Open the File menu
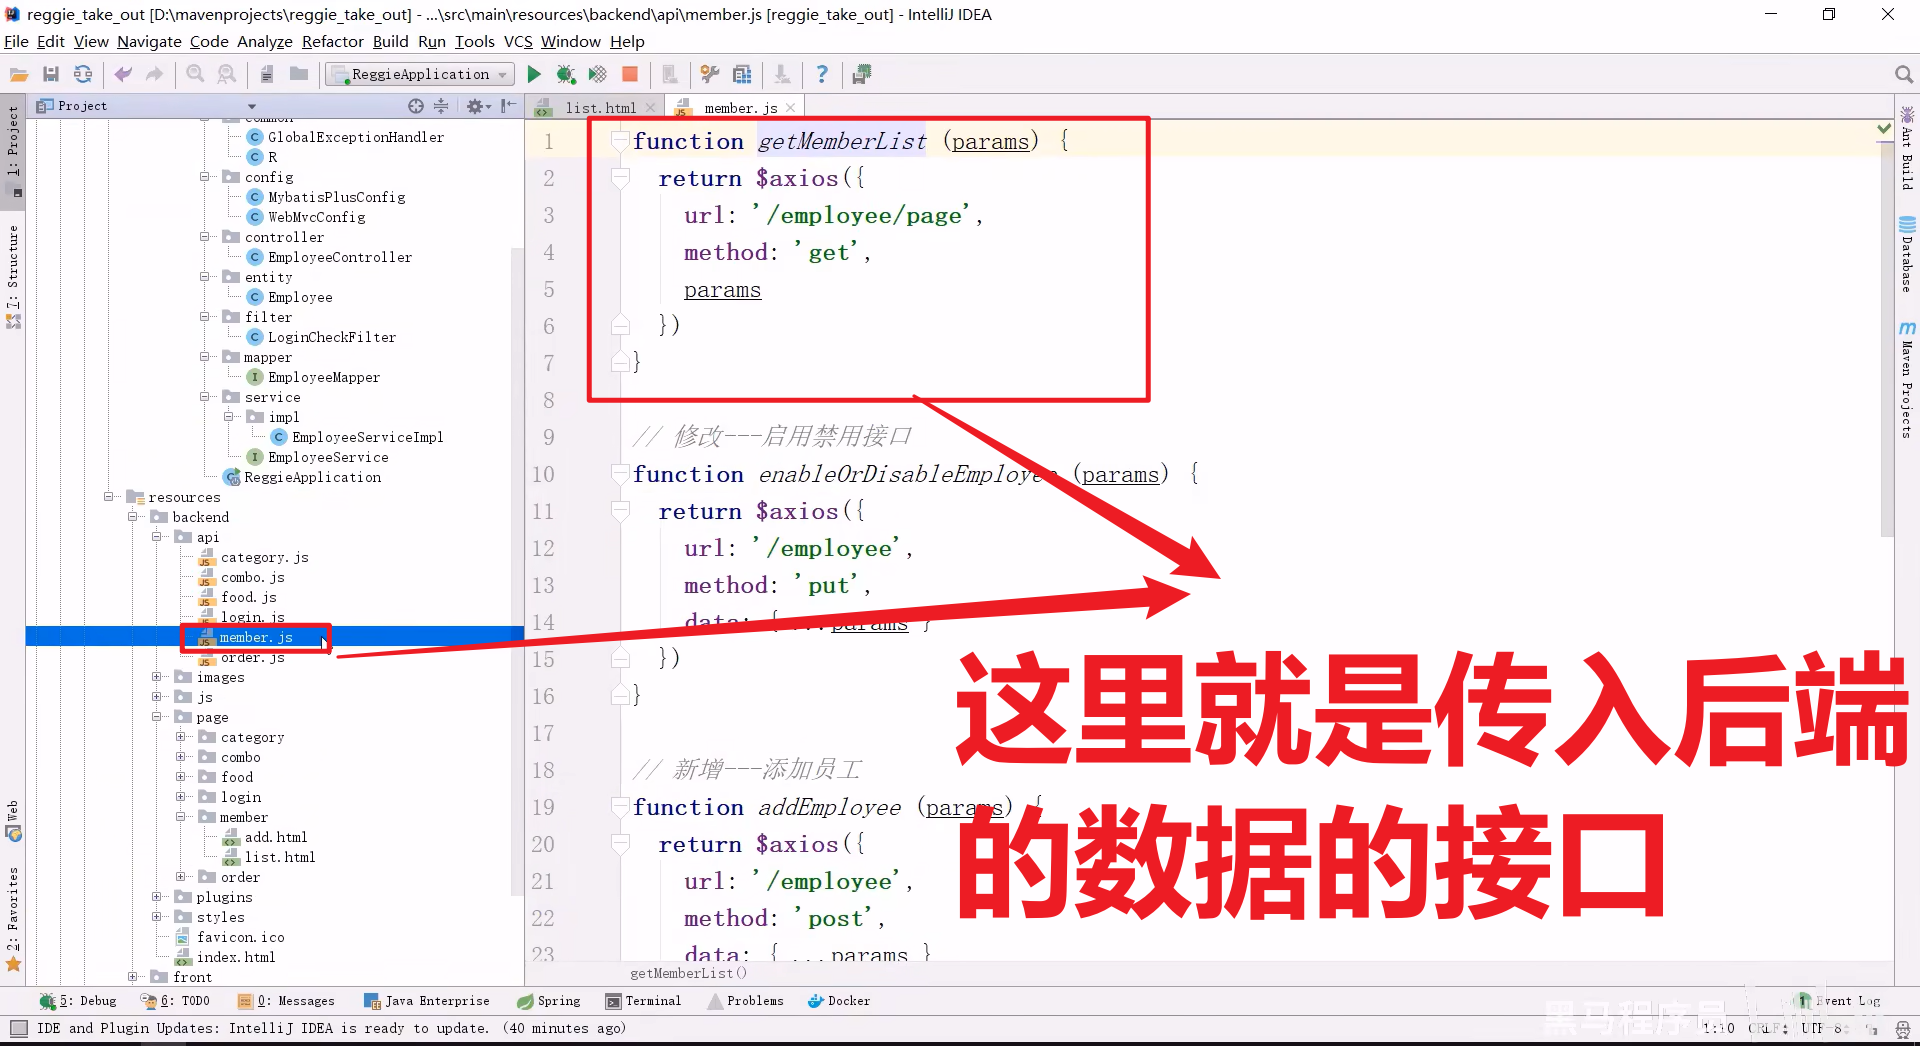Viewport: 1920px width, 1046px height. click(x=16, y=42)
